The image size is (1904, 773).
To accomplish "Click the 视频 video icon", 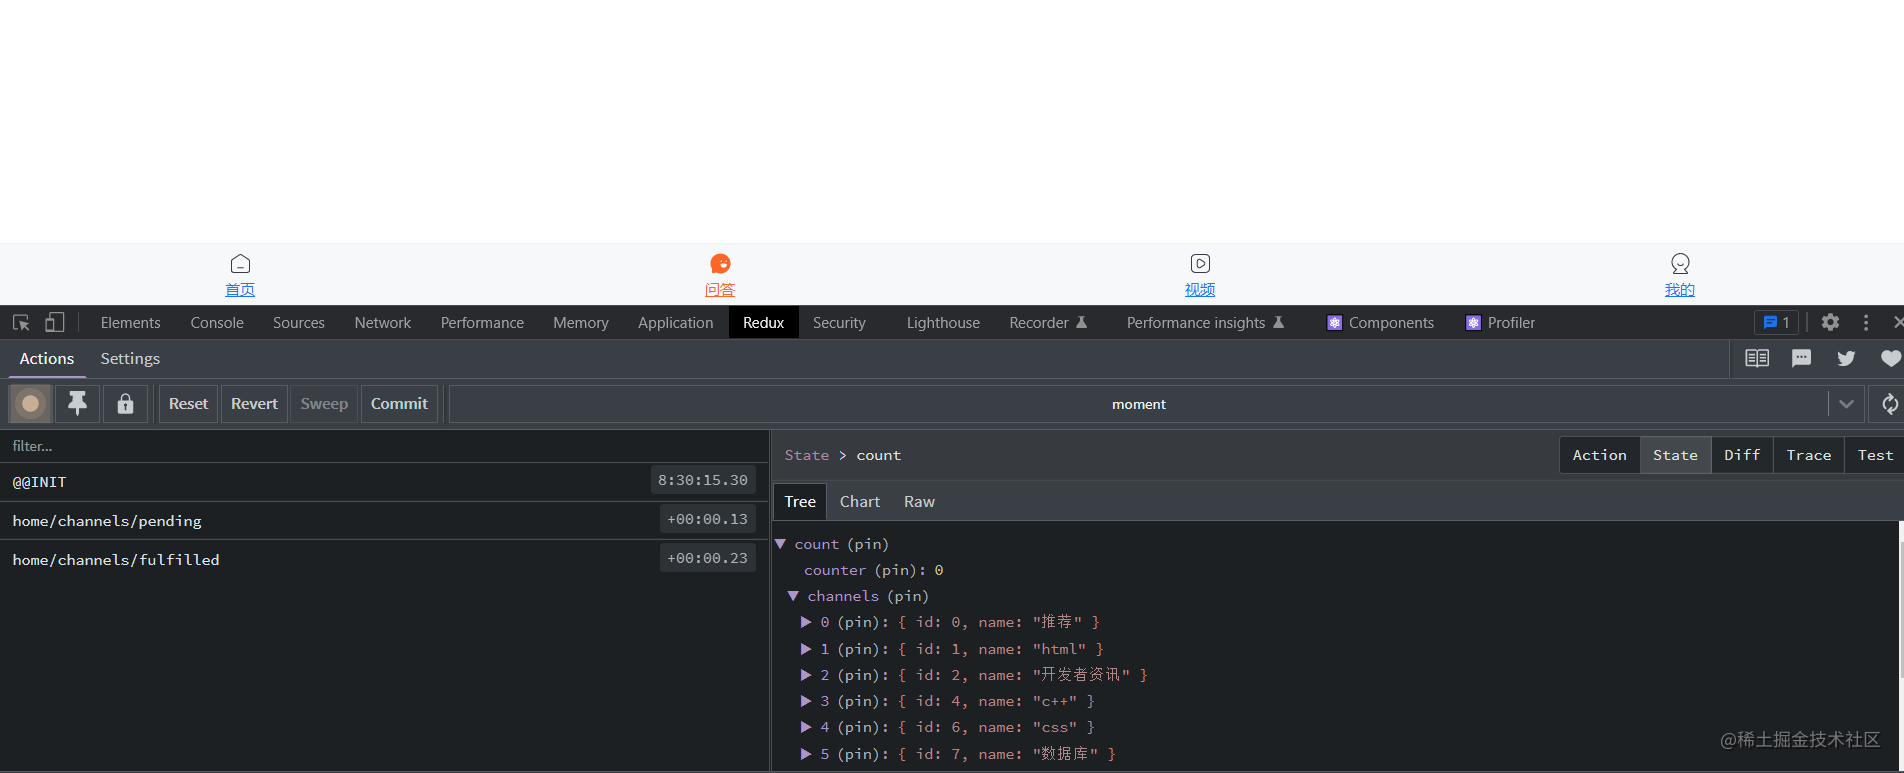I will (1200, 264).
